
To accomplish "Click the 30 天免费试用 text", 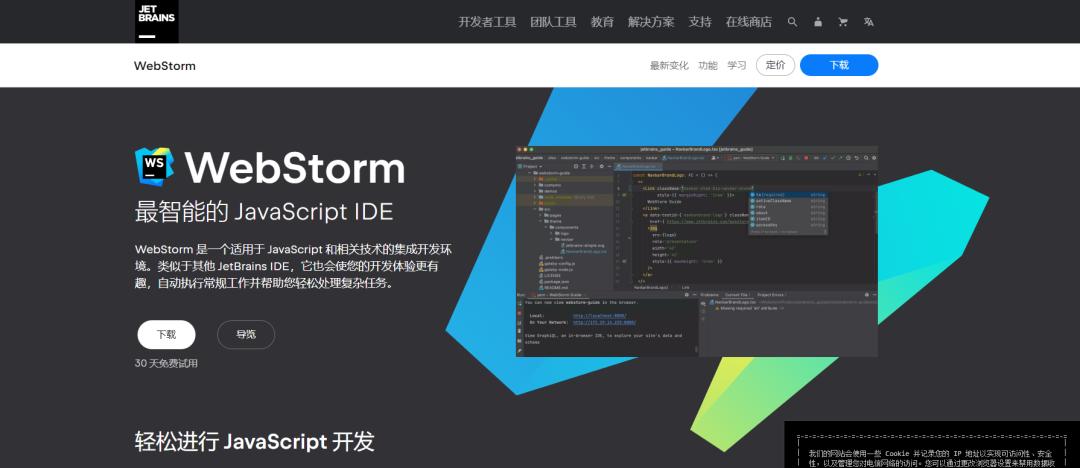I will point(166,363).
